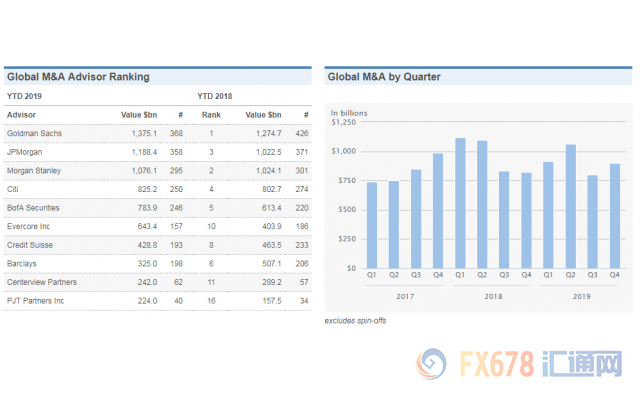Click Evercore 2018 value 403.9

point(272,227)
